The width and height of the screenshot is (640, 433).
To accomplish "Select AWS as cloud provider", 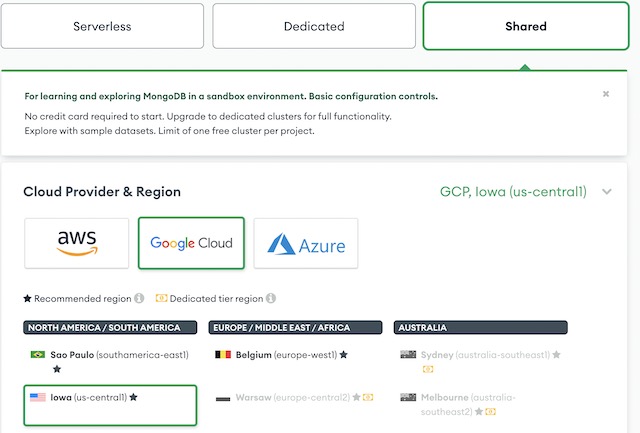I will click(76, 243).
